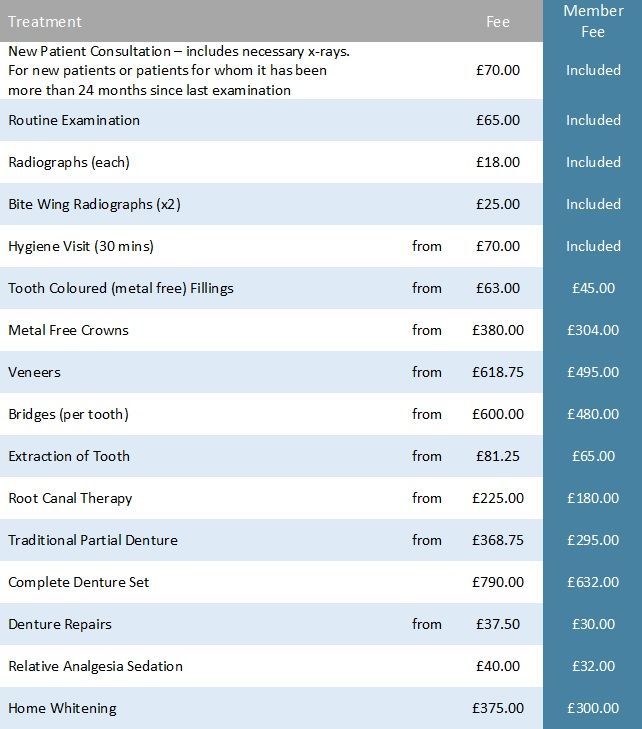Screen dimensions: 642x729
Task: Click the Fee column header
Action: (497, 22)
